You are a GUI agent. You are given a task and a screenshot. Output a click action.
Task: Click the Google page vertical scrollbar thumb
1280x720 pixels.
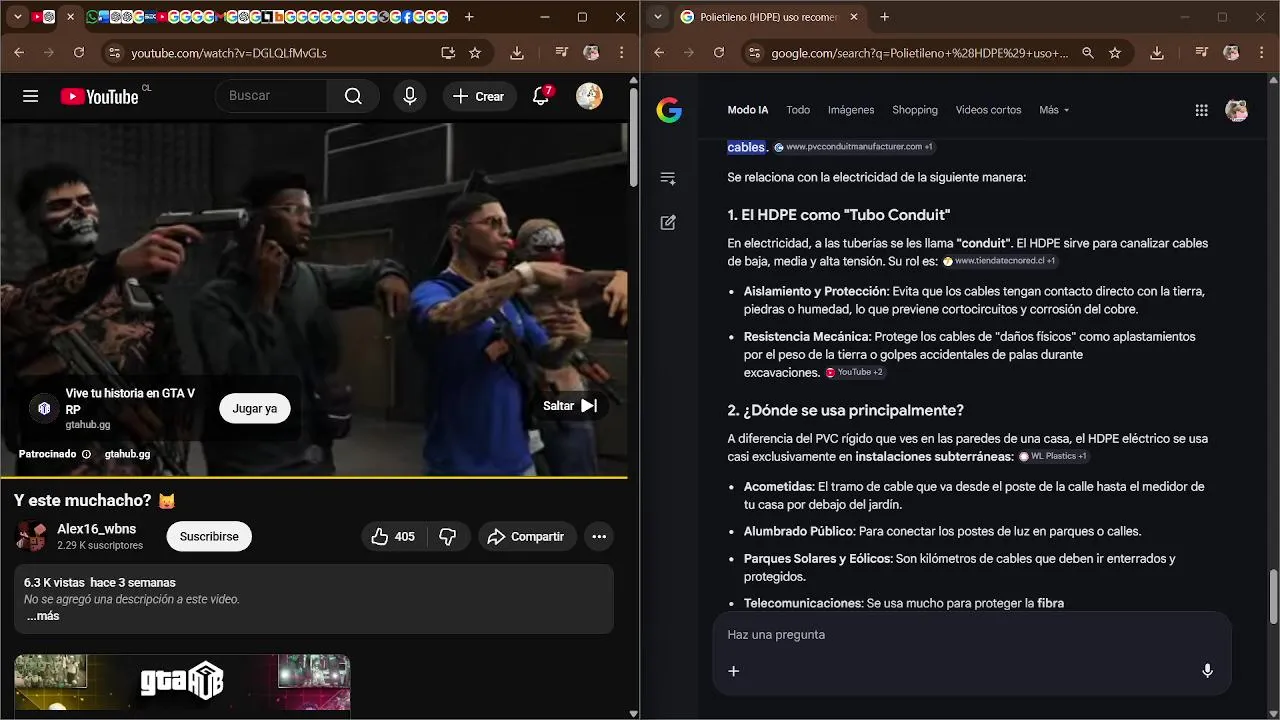tap(1273, 596)
